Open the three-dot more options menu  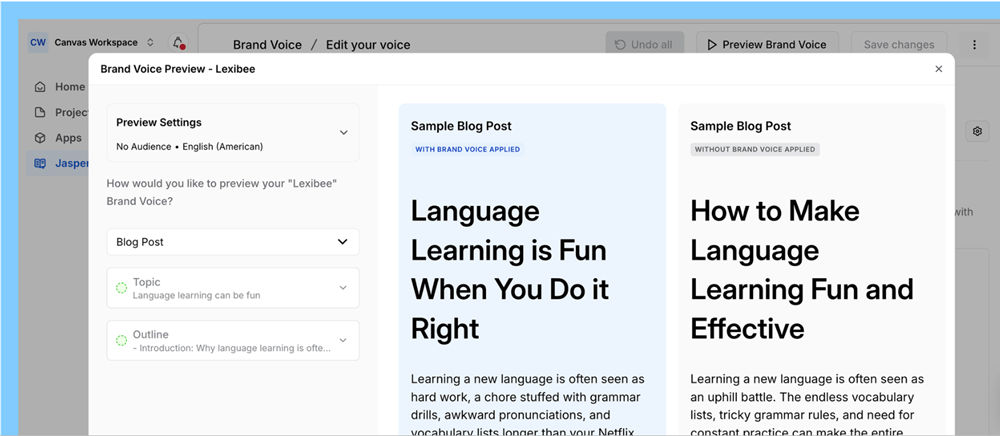(974, 45)
